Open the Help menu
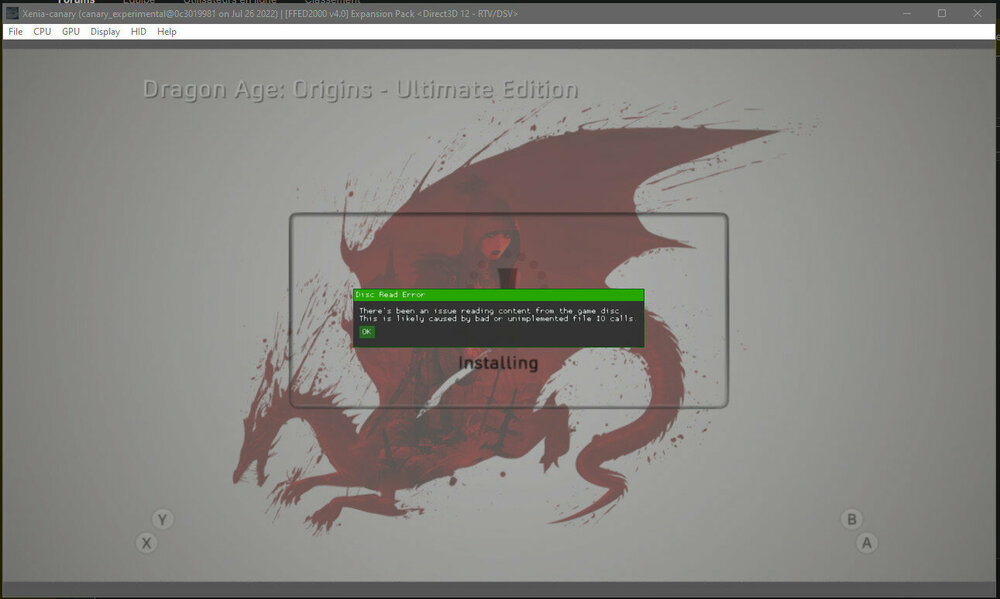 coord(167,32)
